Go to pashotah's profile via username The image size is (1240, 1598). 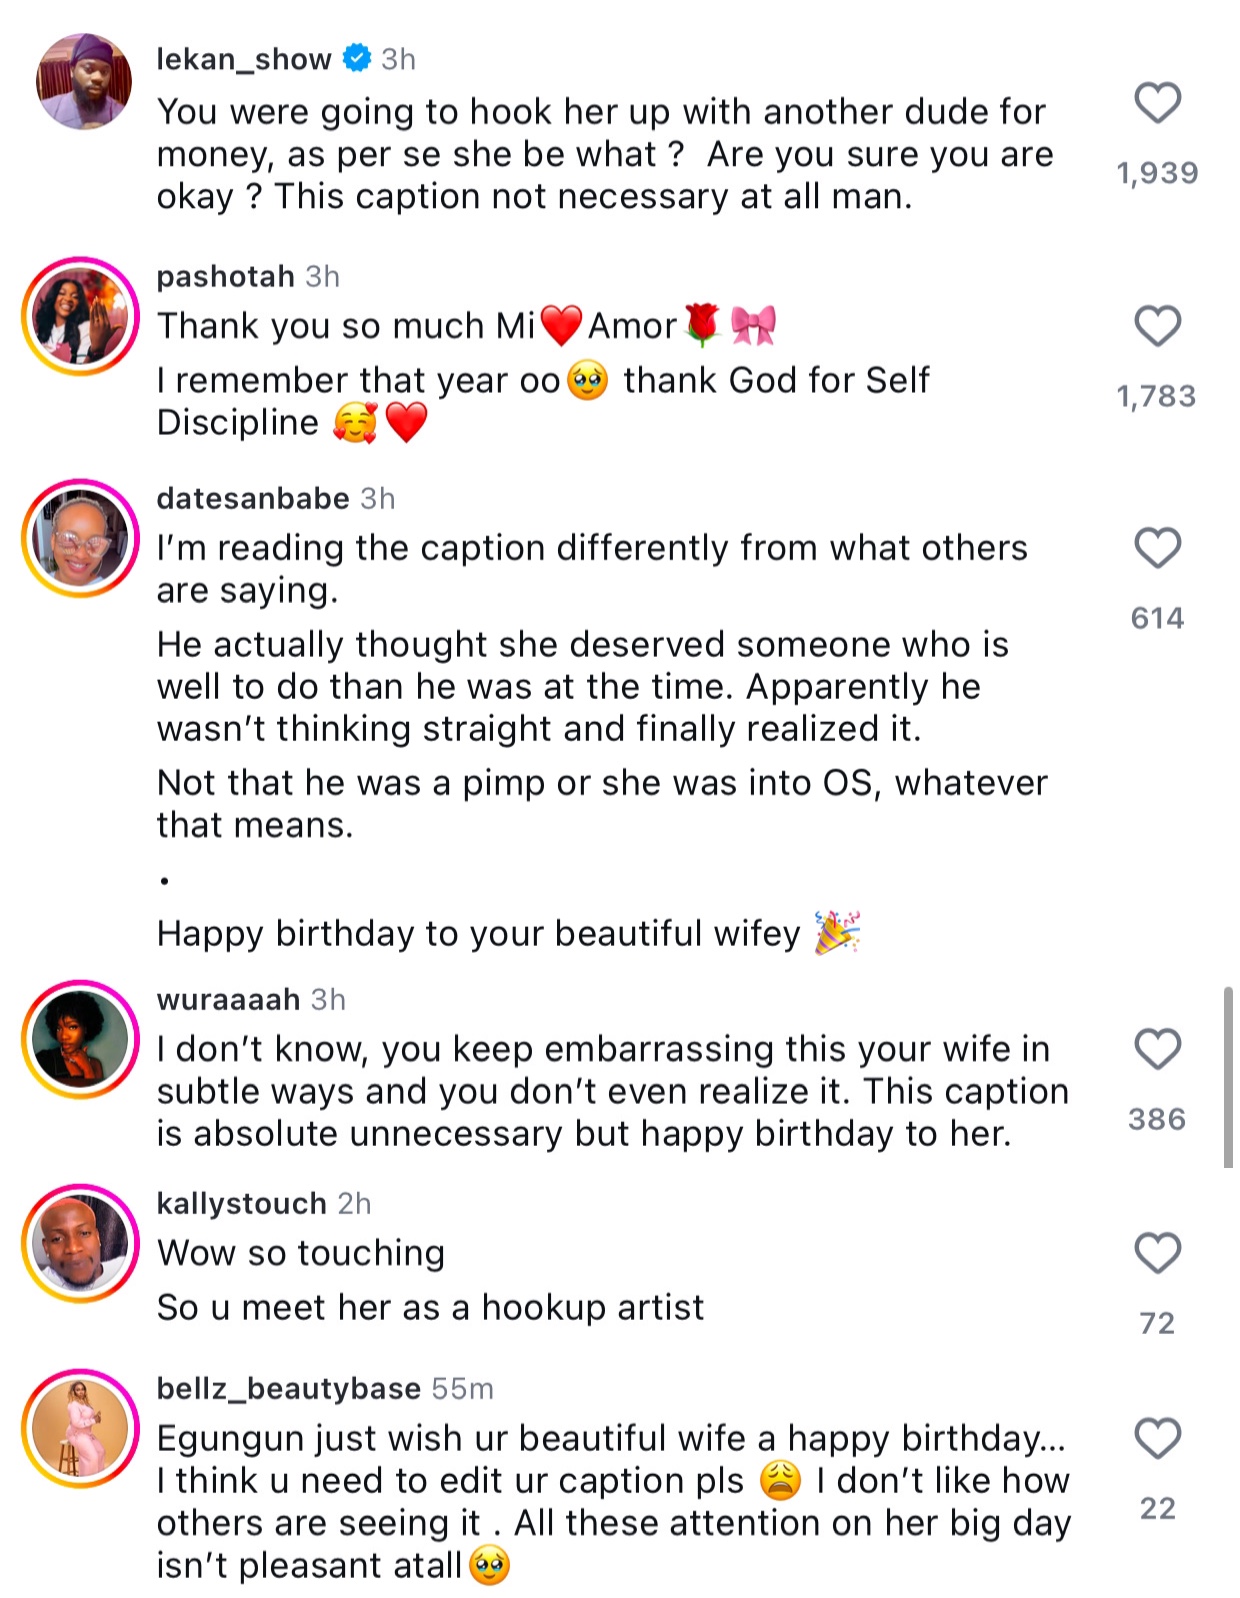tap(225, 276)
